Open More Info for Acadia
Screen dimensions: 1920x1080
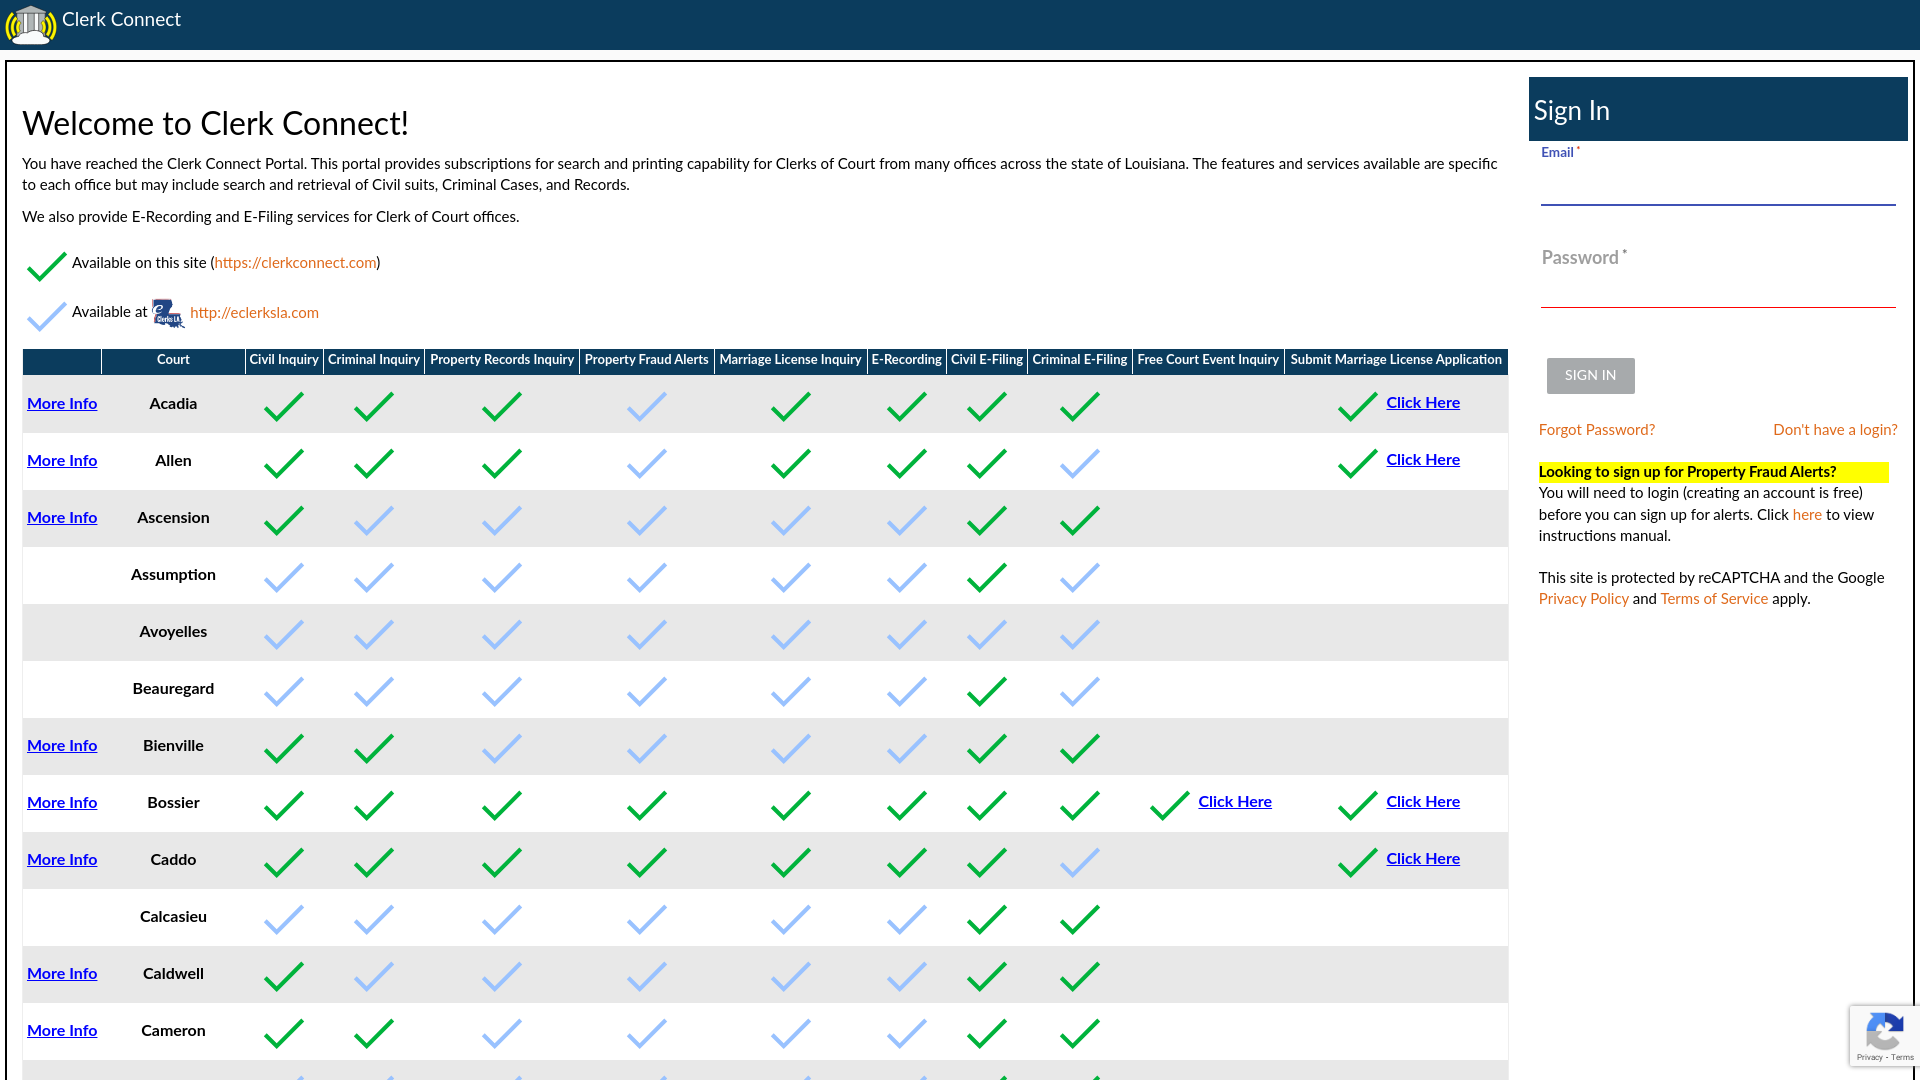point(62,404)
